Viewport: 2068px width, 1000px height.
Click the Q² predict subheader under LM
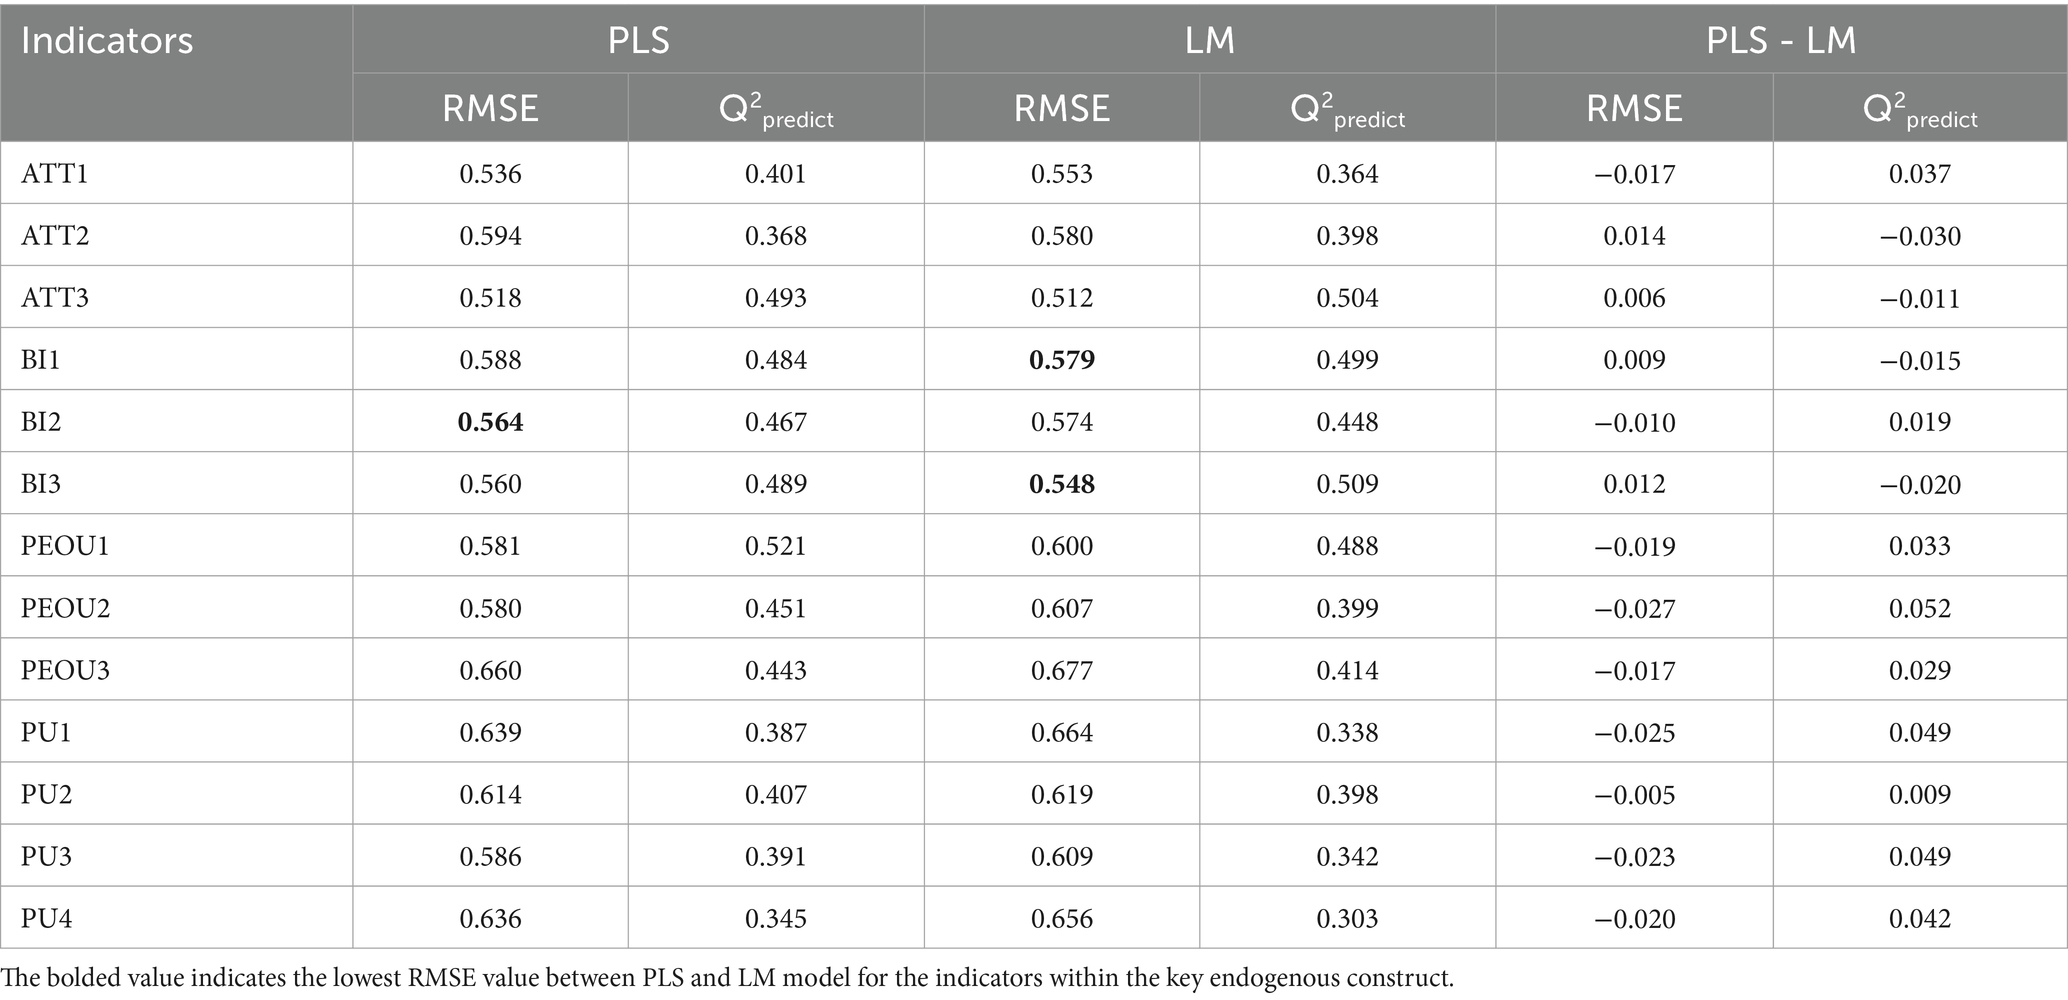click(x=1347, y=110)
